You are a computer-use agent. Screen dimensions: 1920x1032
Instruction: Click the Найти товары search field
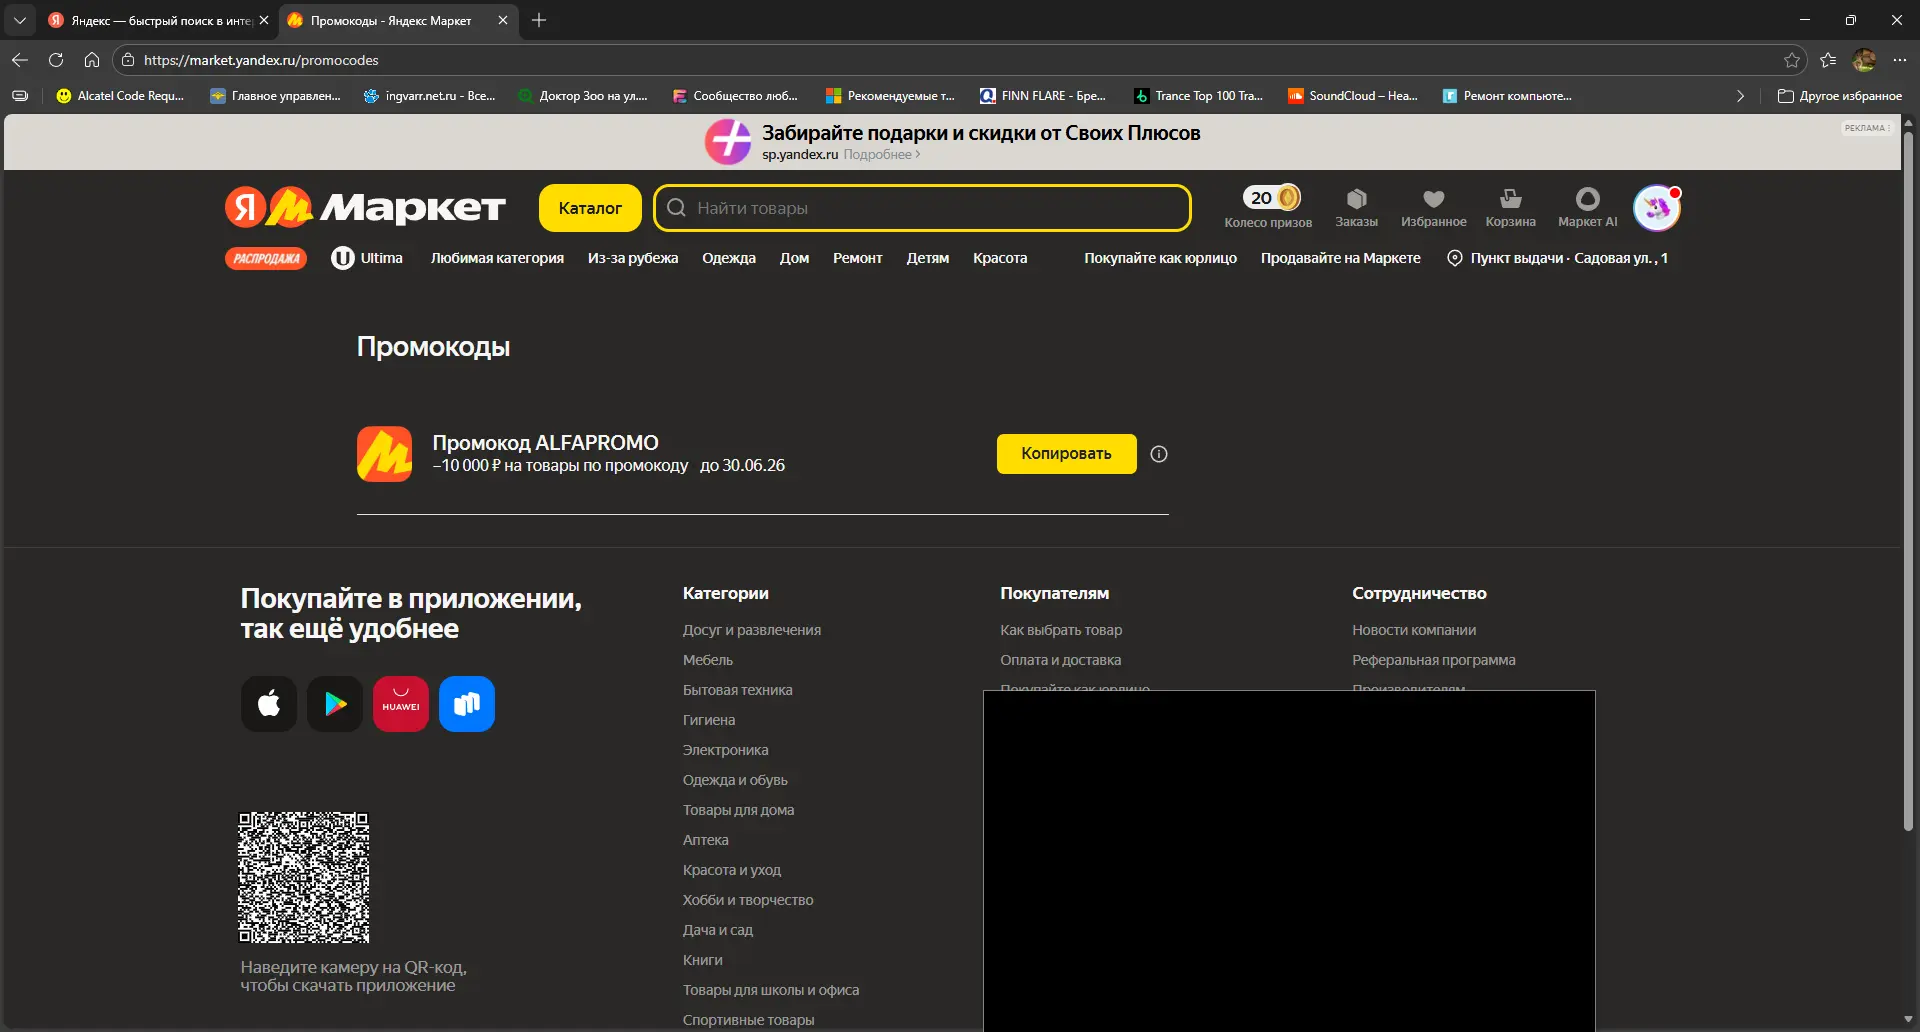tap(922, 208)
